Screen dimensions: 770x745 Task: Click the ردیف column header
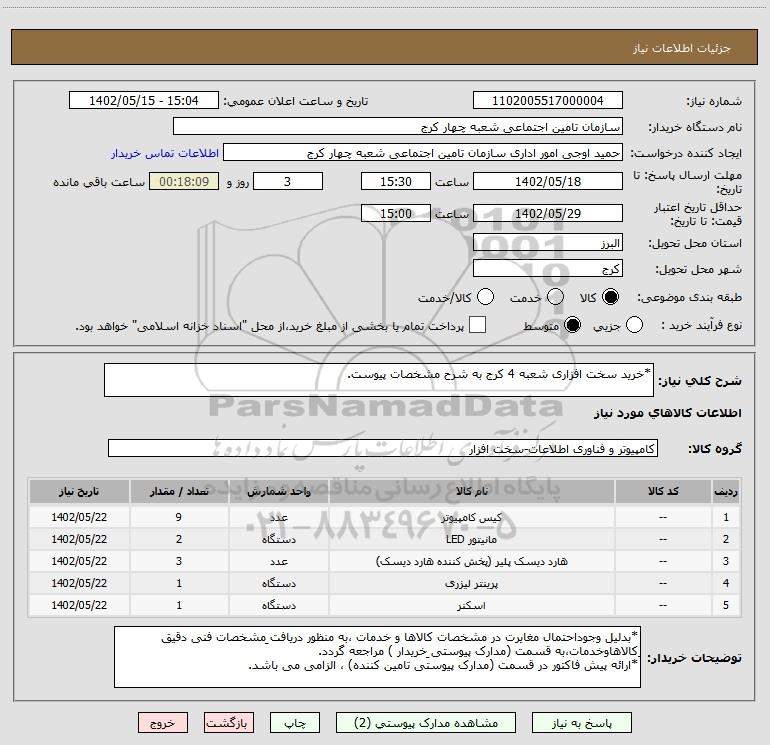click(726, 492)
